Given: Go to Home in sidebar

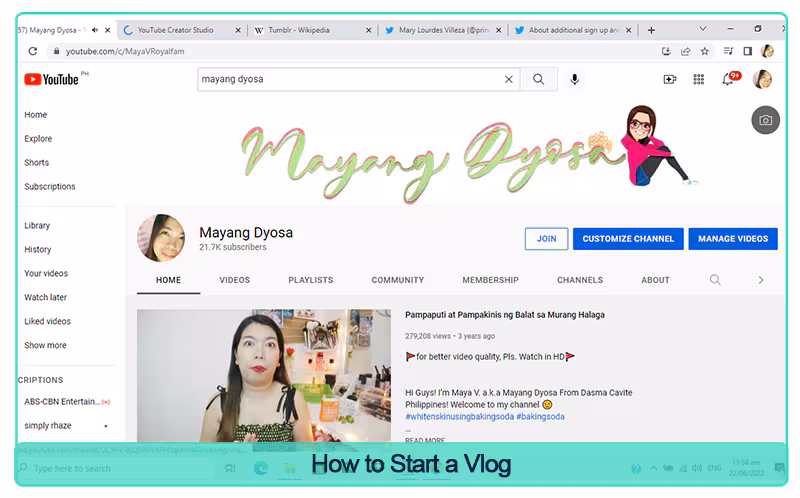Looking at the screenshot, I should tap(36, 114).
